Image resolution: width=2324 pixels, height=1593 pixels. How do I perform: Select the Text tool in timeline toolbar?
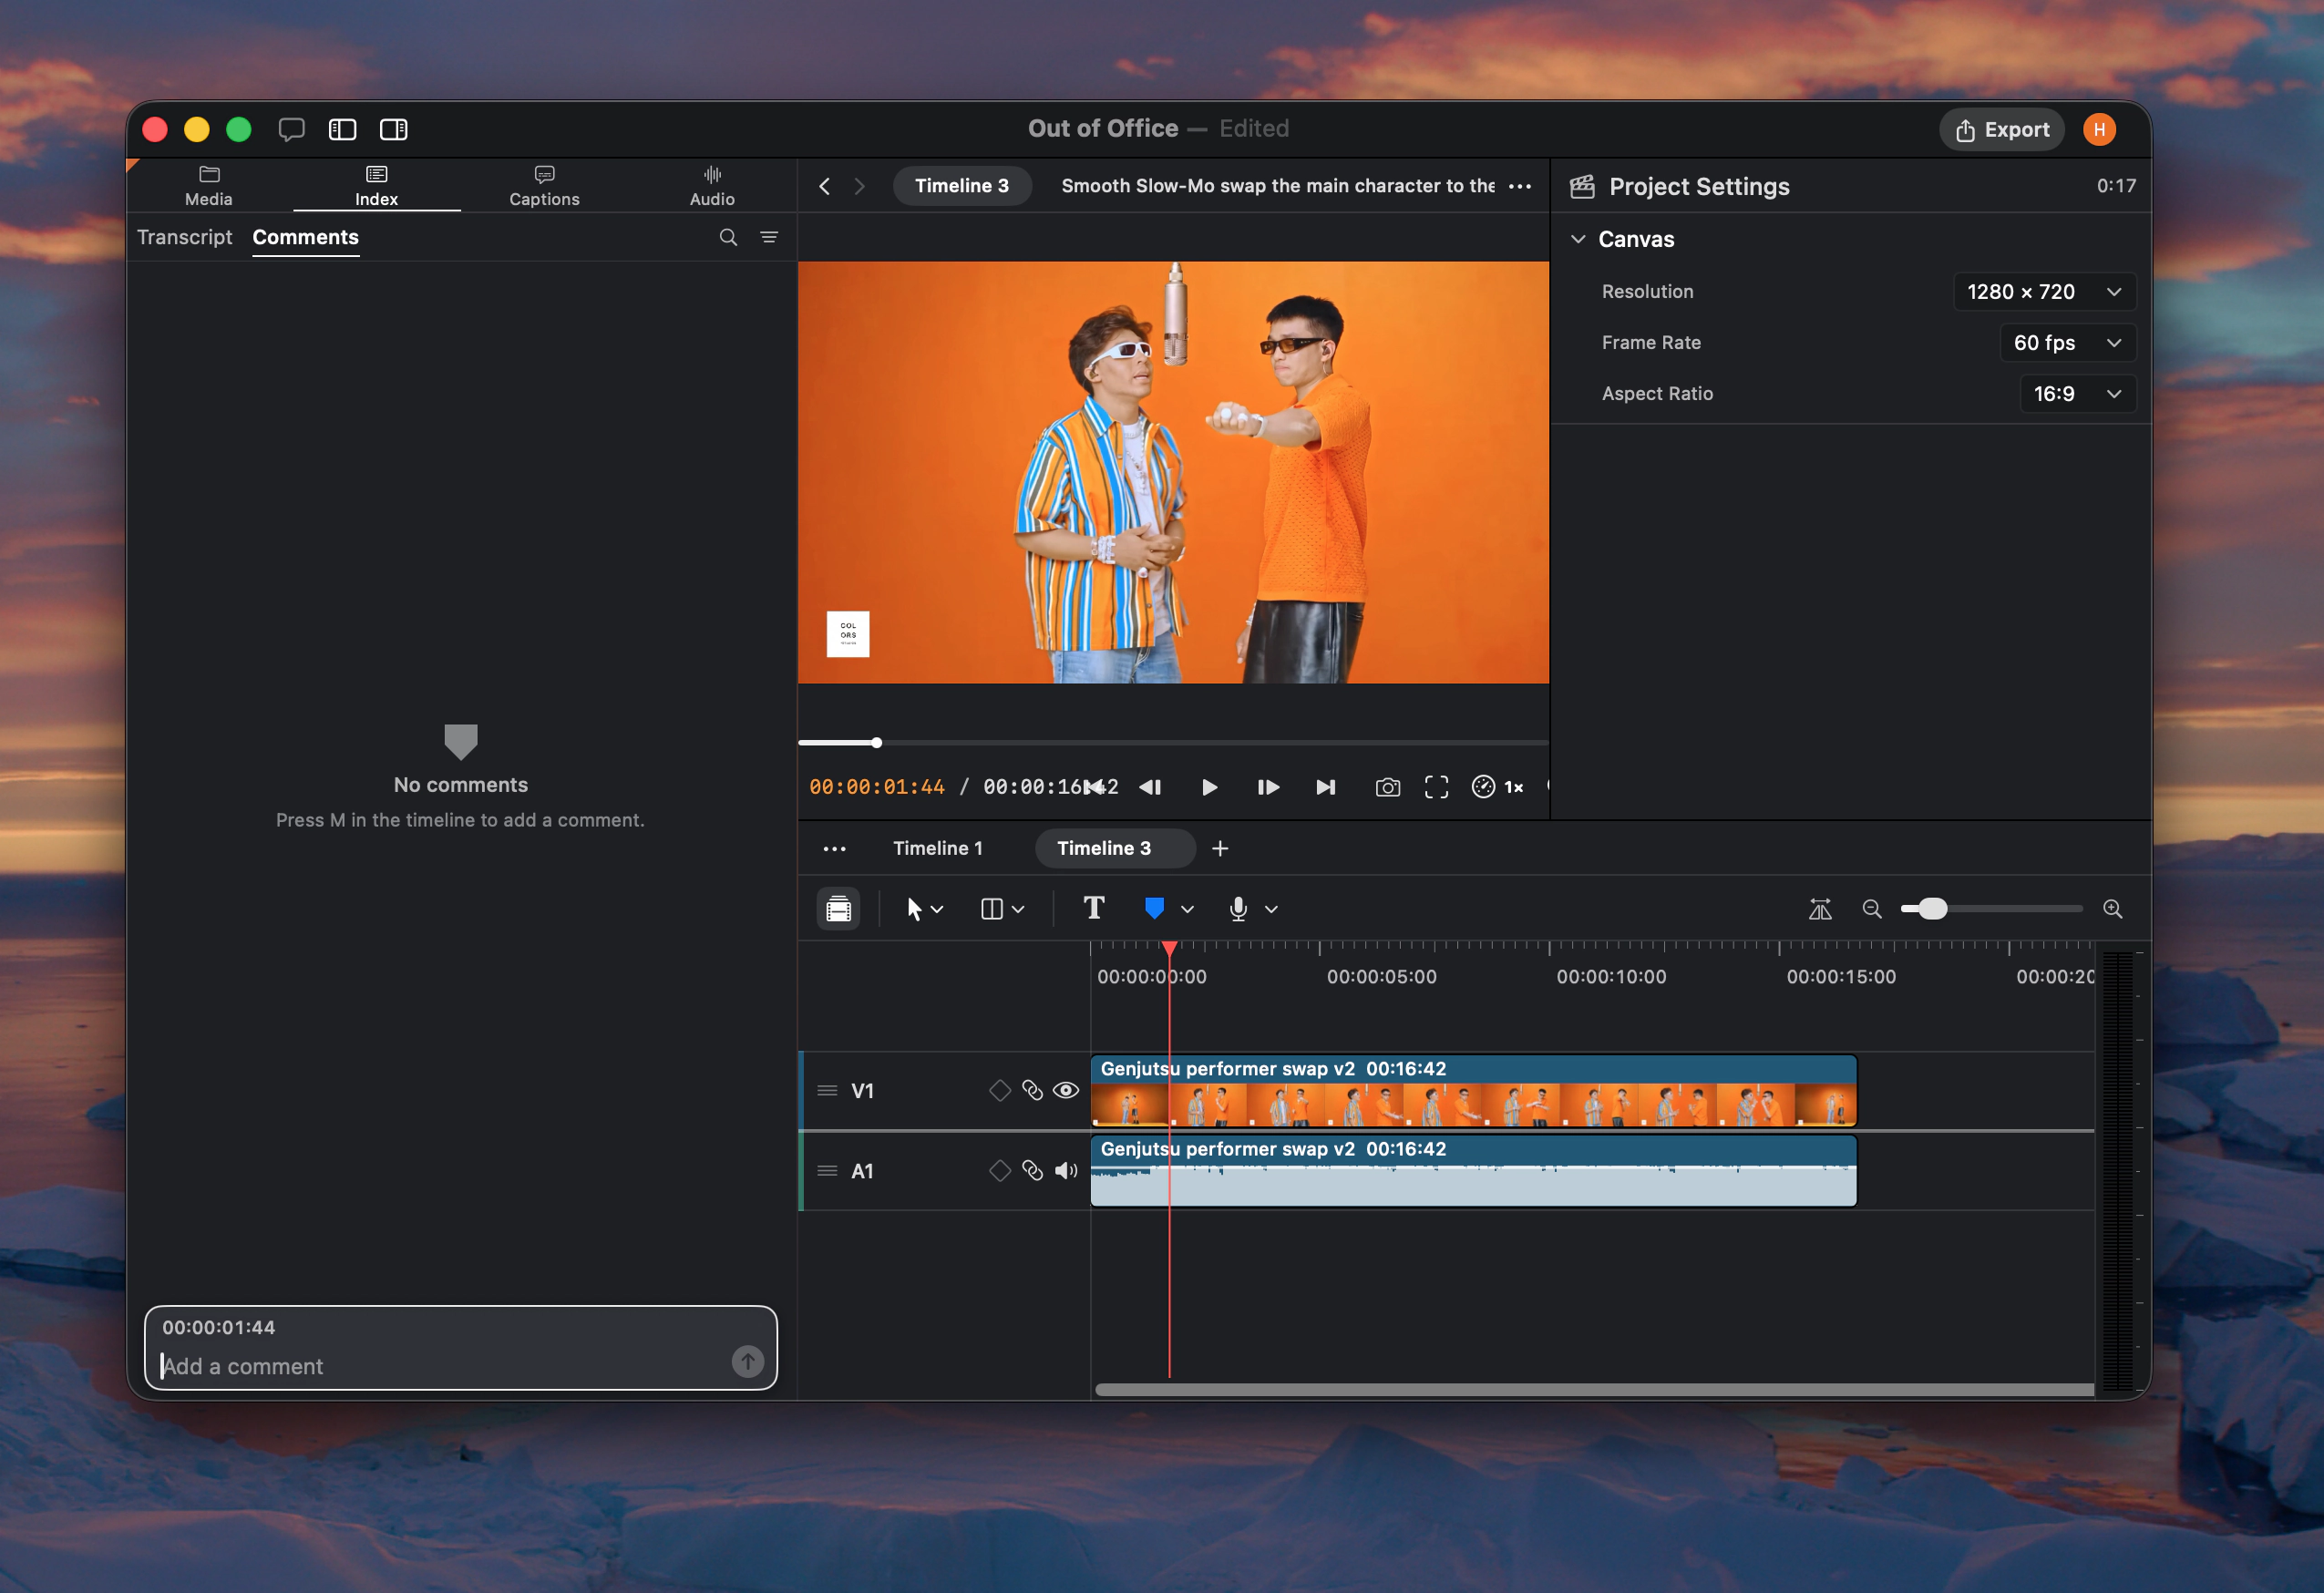1093,908
